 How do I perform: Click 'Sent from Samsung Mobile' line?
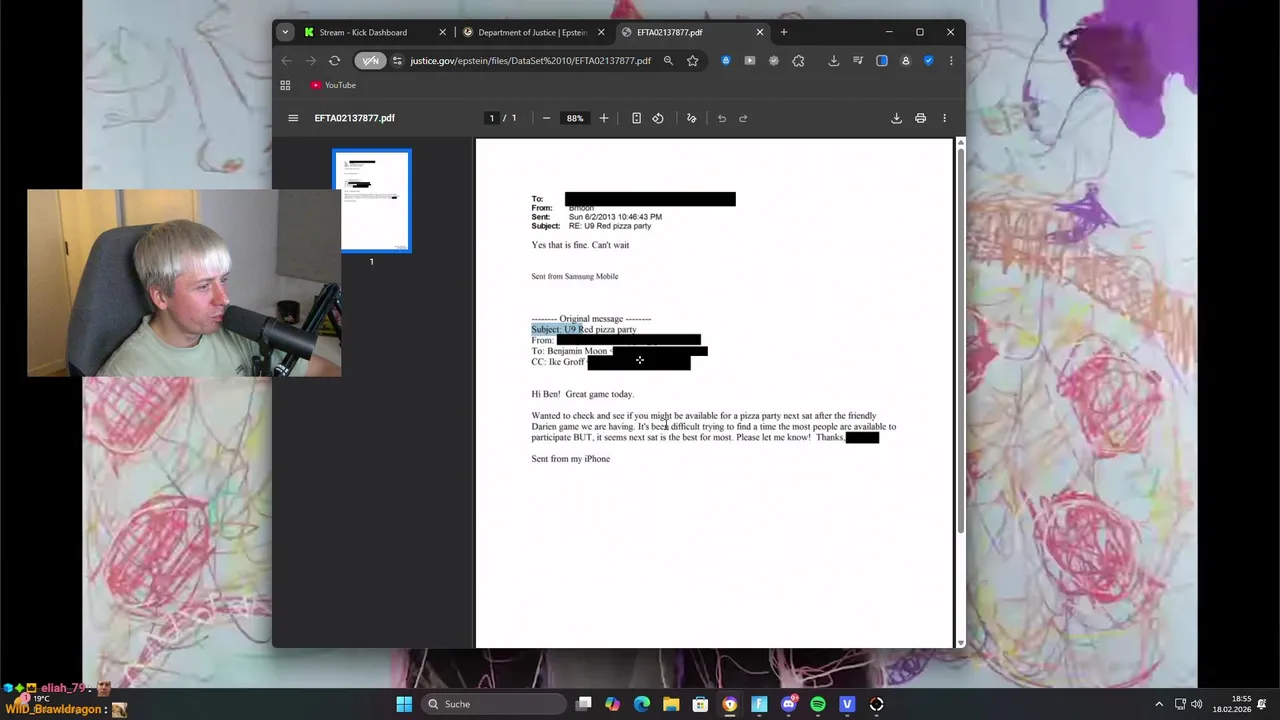pos(575,276)
